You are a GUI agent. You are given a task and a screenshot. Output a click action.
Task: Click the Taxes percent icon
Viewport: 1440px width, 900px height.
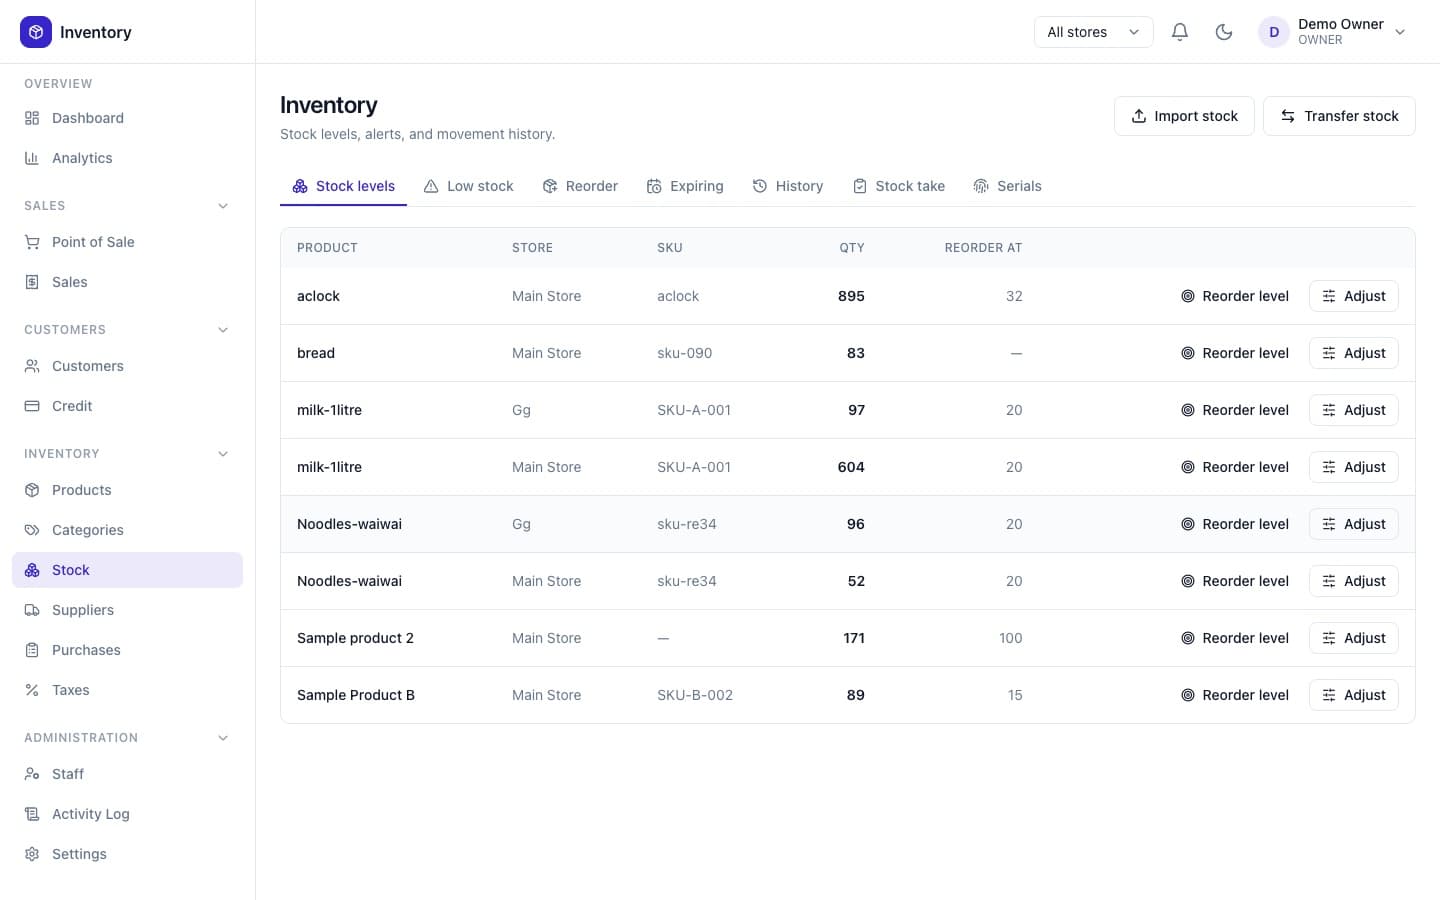point(32,690)
